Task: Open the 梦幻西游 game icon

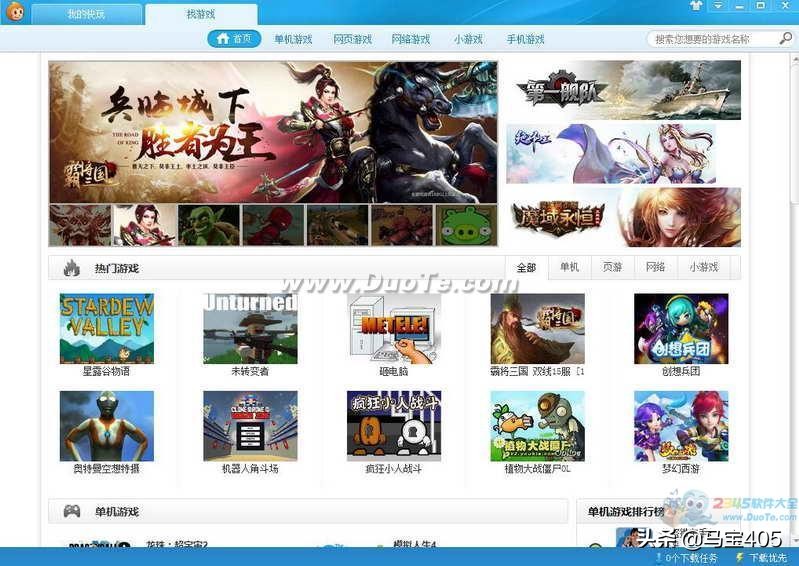Action: click(x=681, y=426)
